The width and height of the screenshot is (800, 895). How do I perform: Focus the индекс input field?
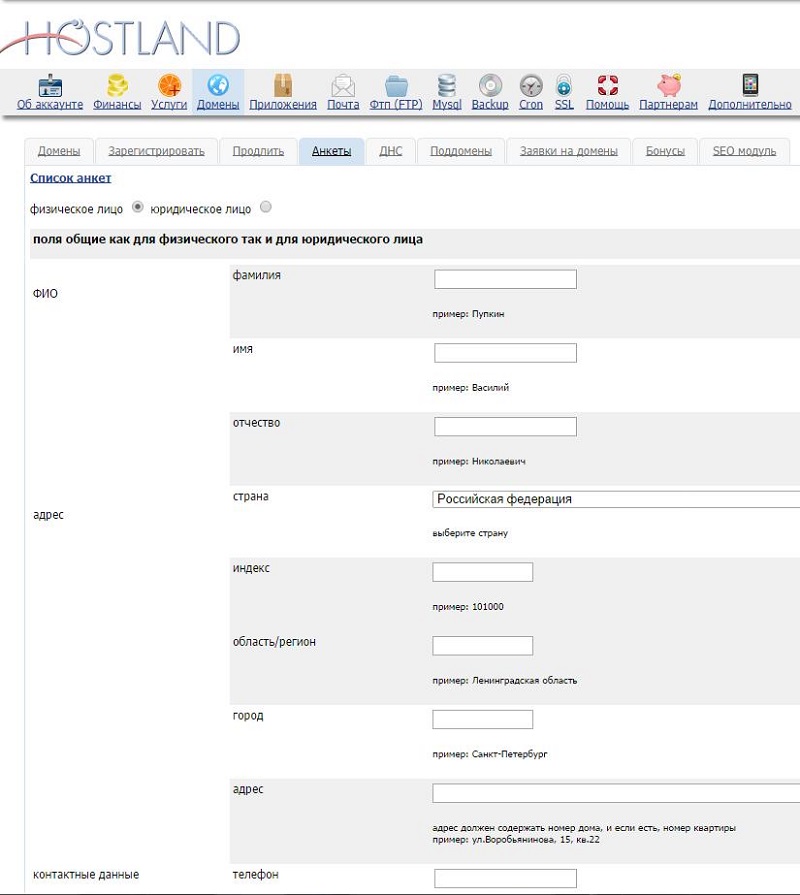click(483, 572)
